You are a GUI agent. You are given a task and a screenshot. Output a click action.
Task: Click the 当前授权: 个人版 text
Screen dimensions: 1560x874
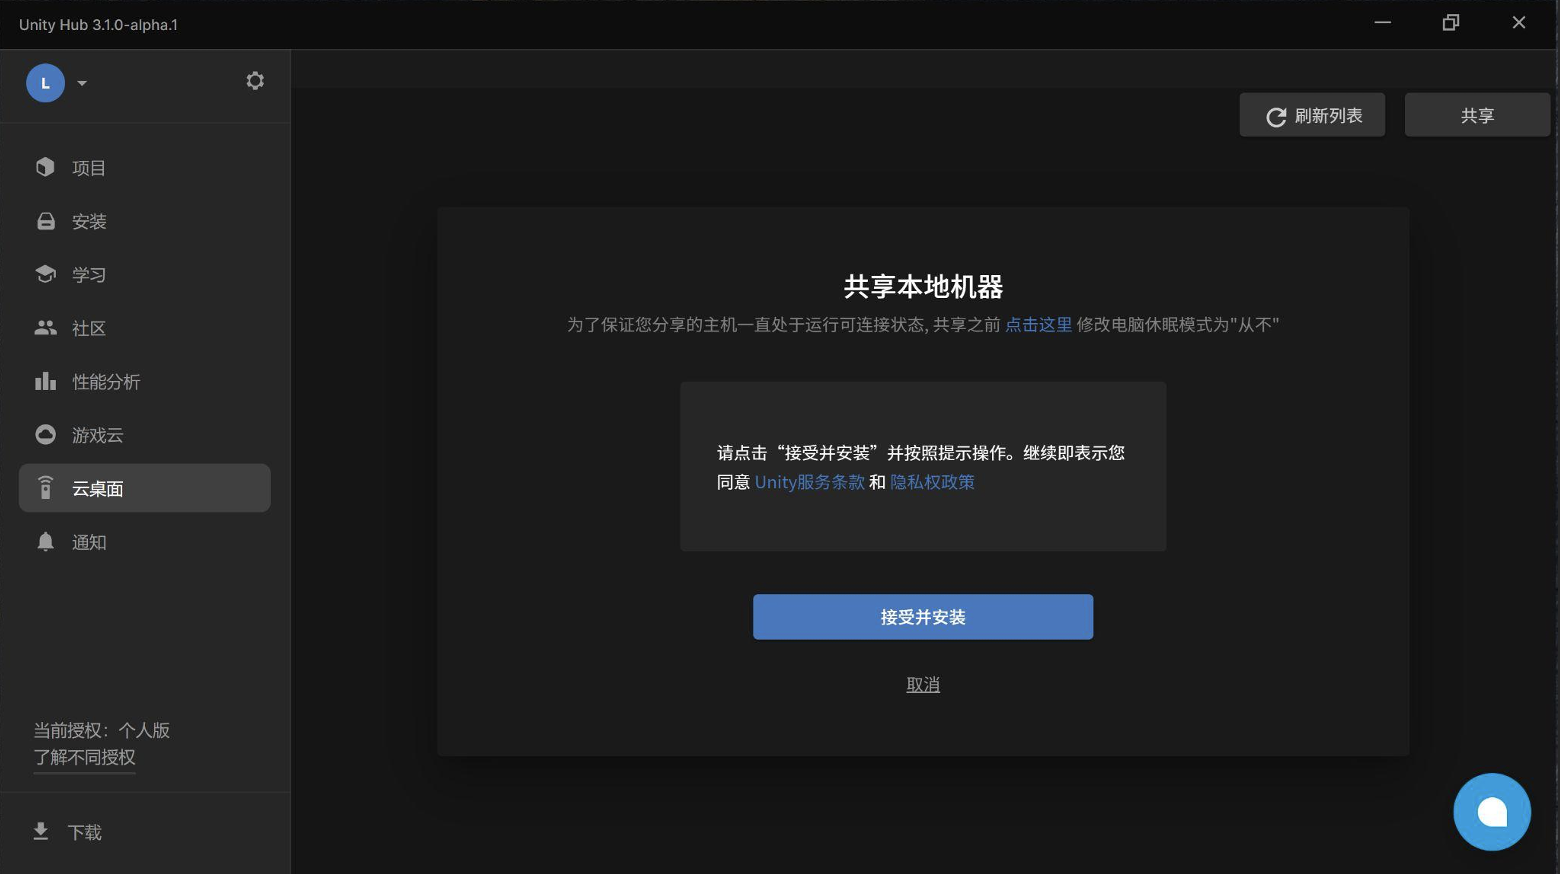pos(102,730)
